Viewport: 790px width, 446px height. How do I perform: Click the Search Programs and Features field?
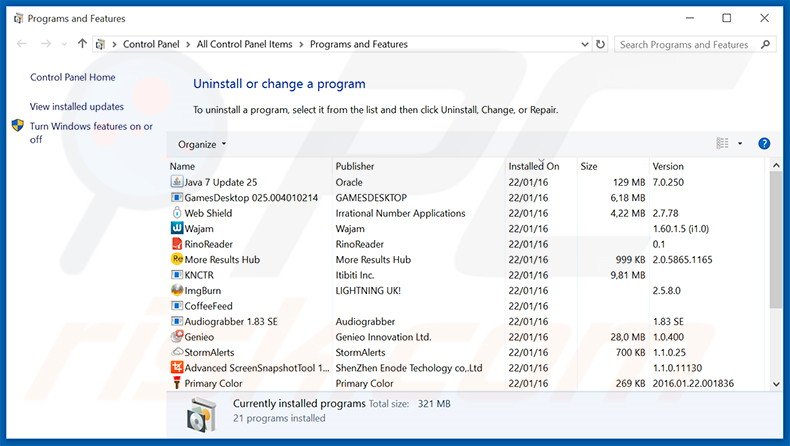pyautogui.click(x=684, y=44)
